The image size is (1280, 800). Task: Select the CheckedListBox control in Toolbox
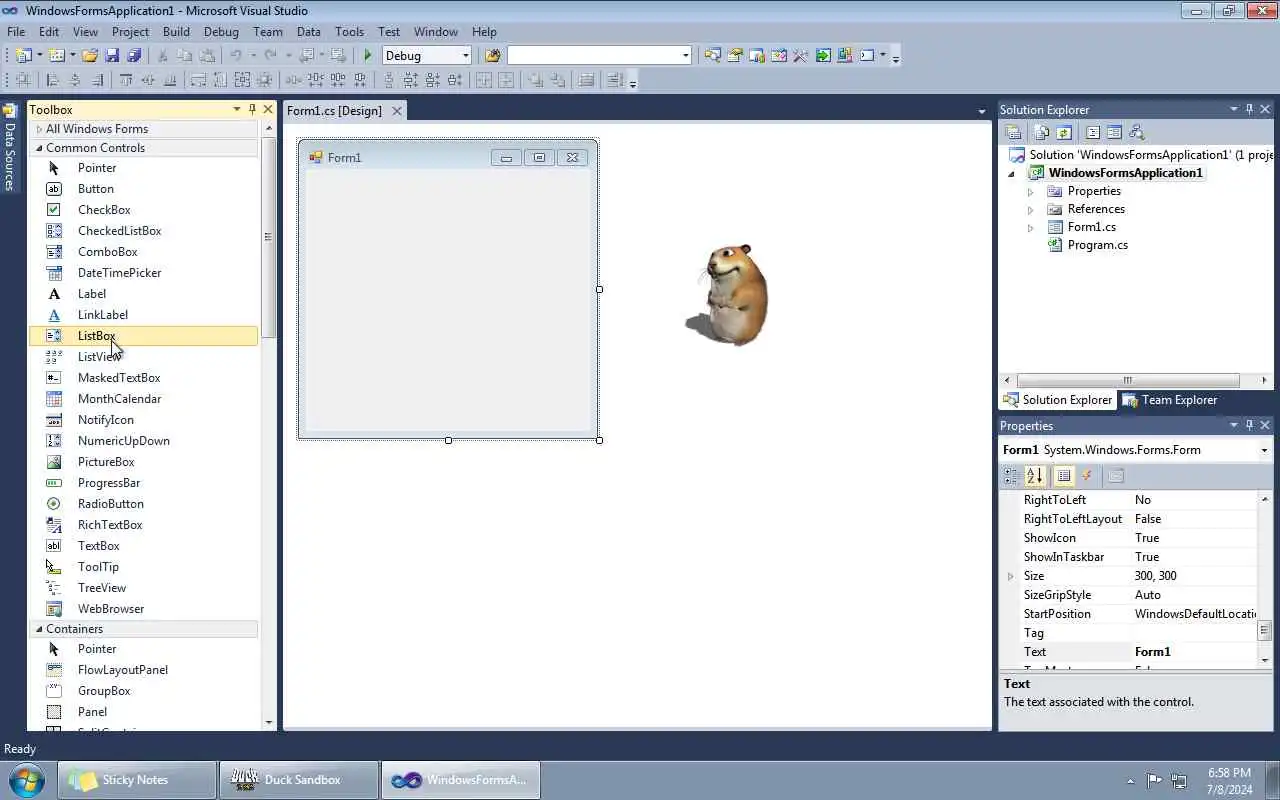(144, 231)
